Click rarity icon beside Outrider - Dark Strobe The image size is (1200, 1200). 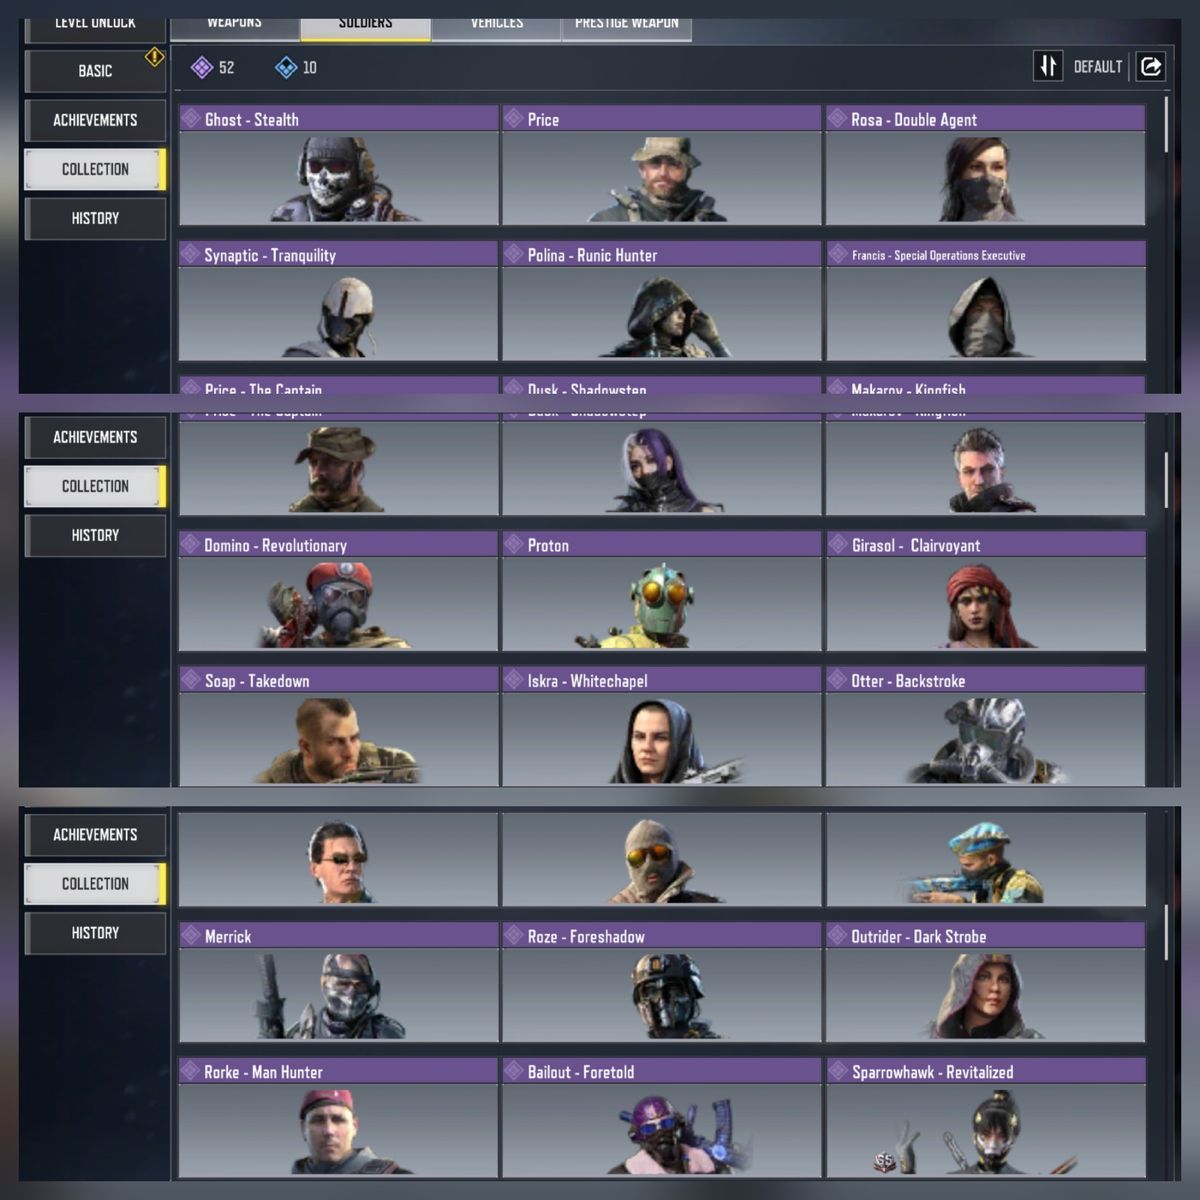(x=837, y=935)
